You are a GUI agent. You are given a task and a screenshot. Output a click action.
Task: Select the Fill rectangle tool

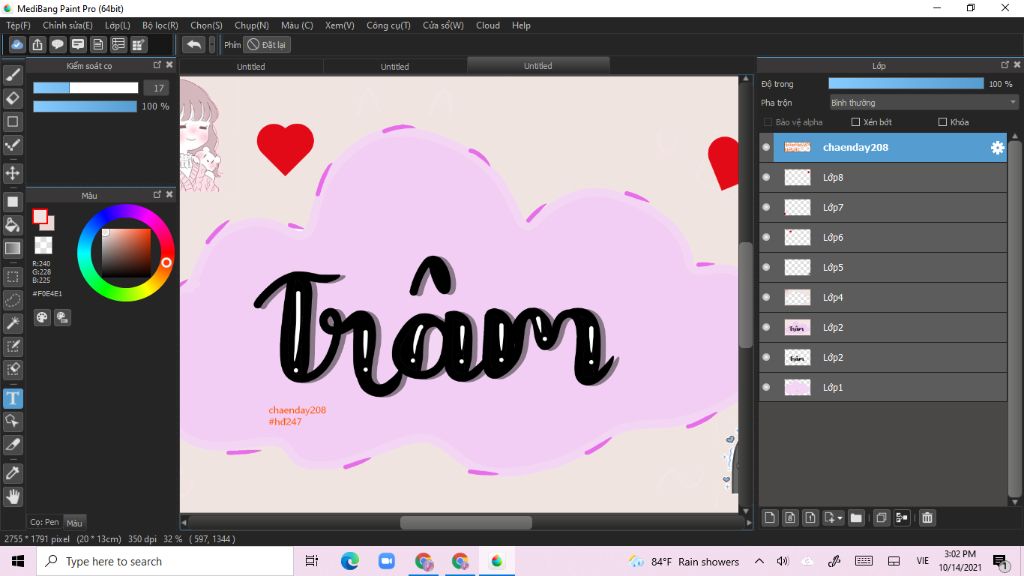[12, 202]
